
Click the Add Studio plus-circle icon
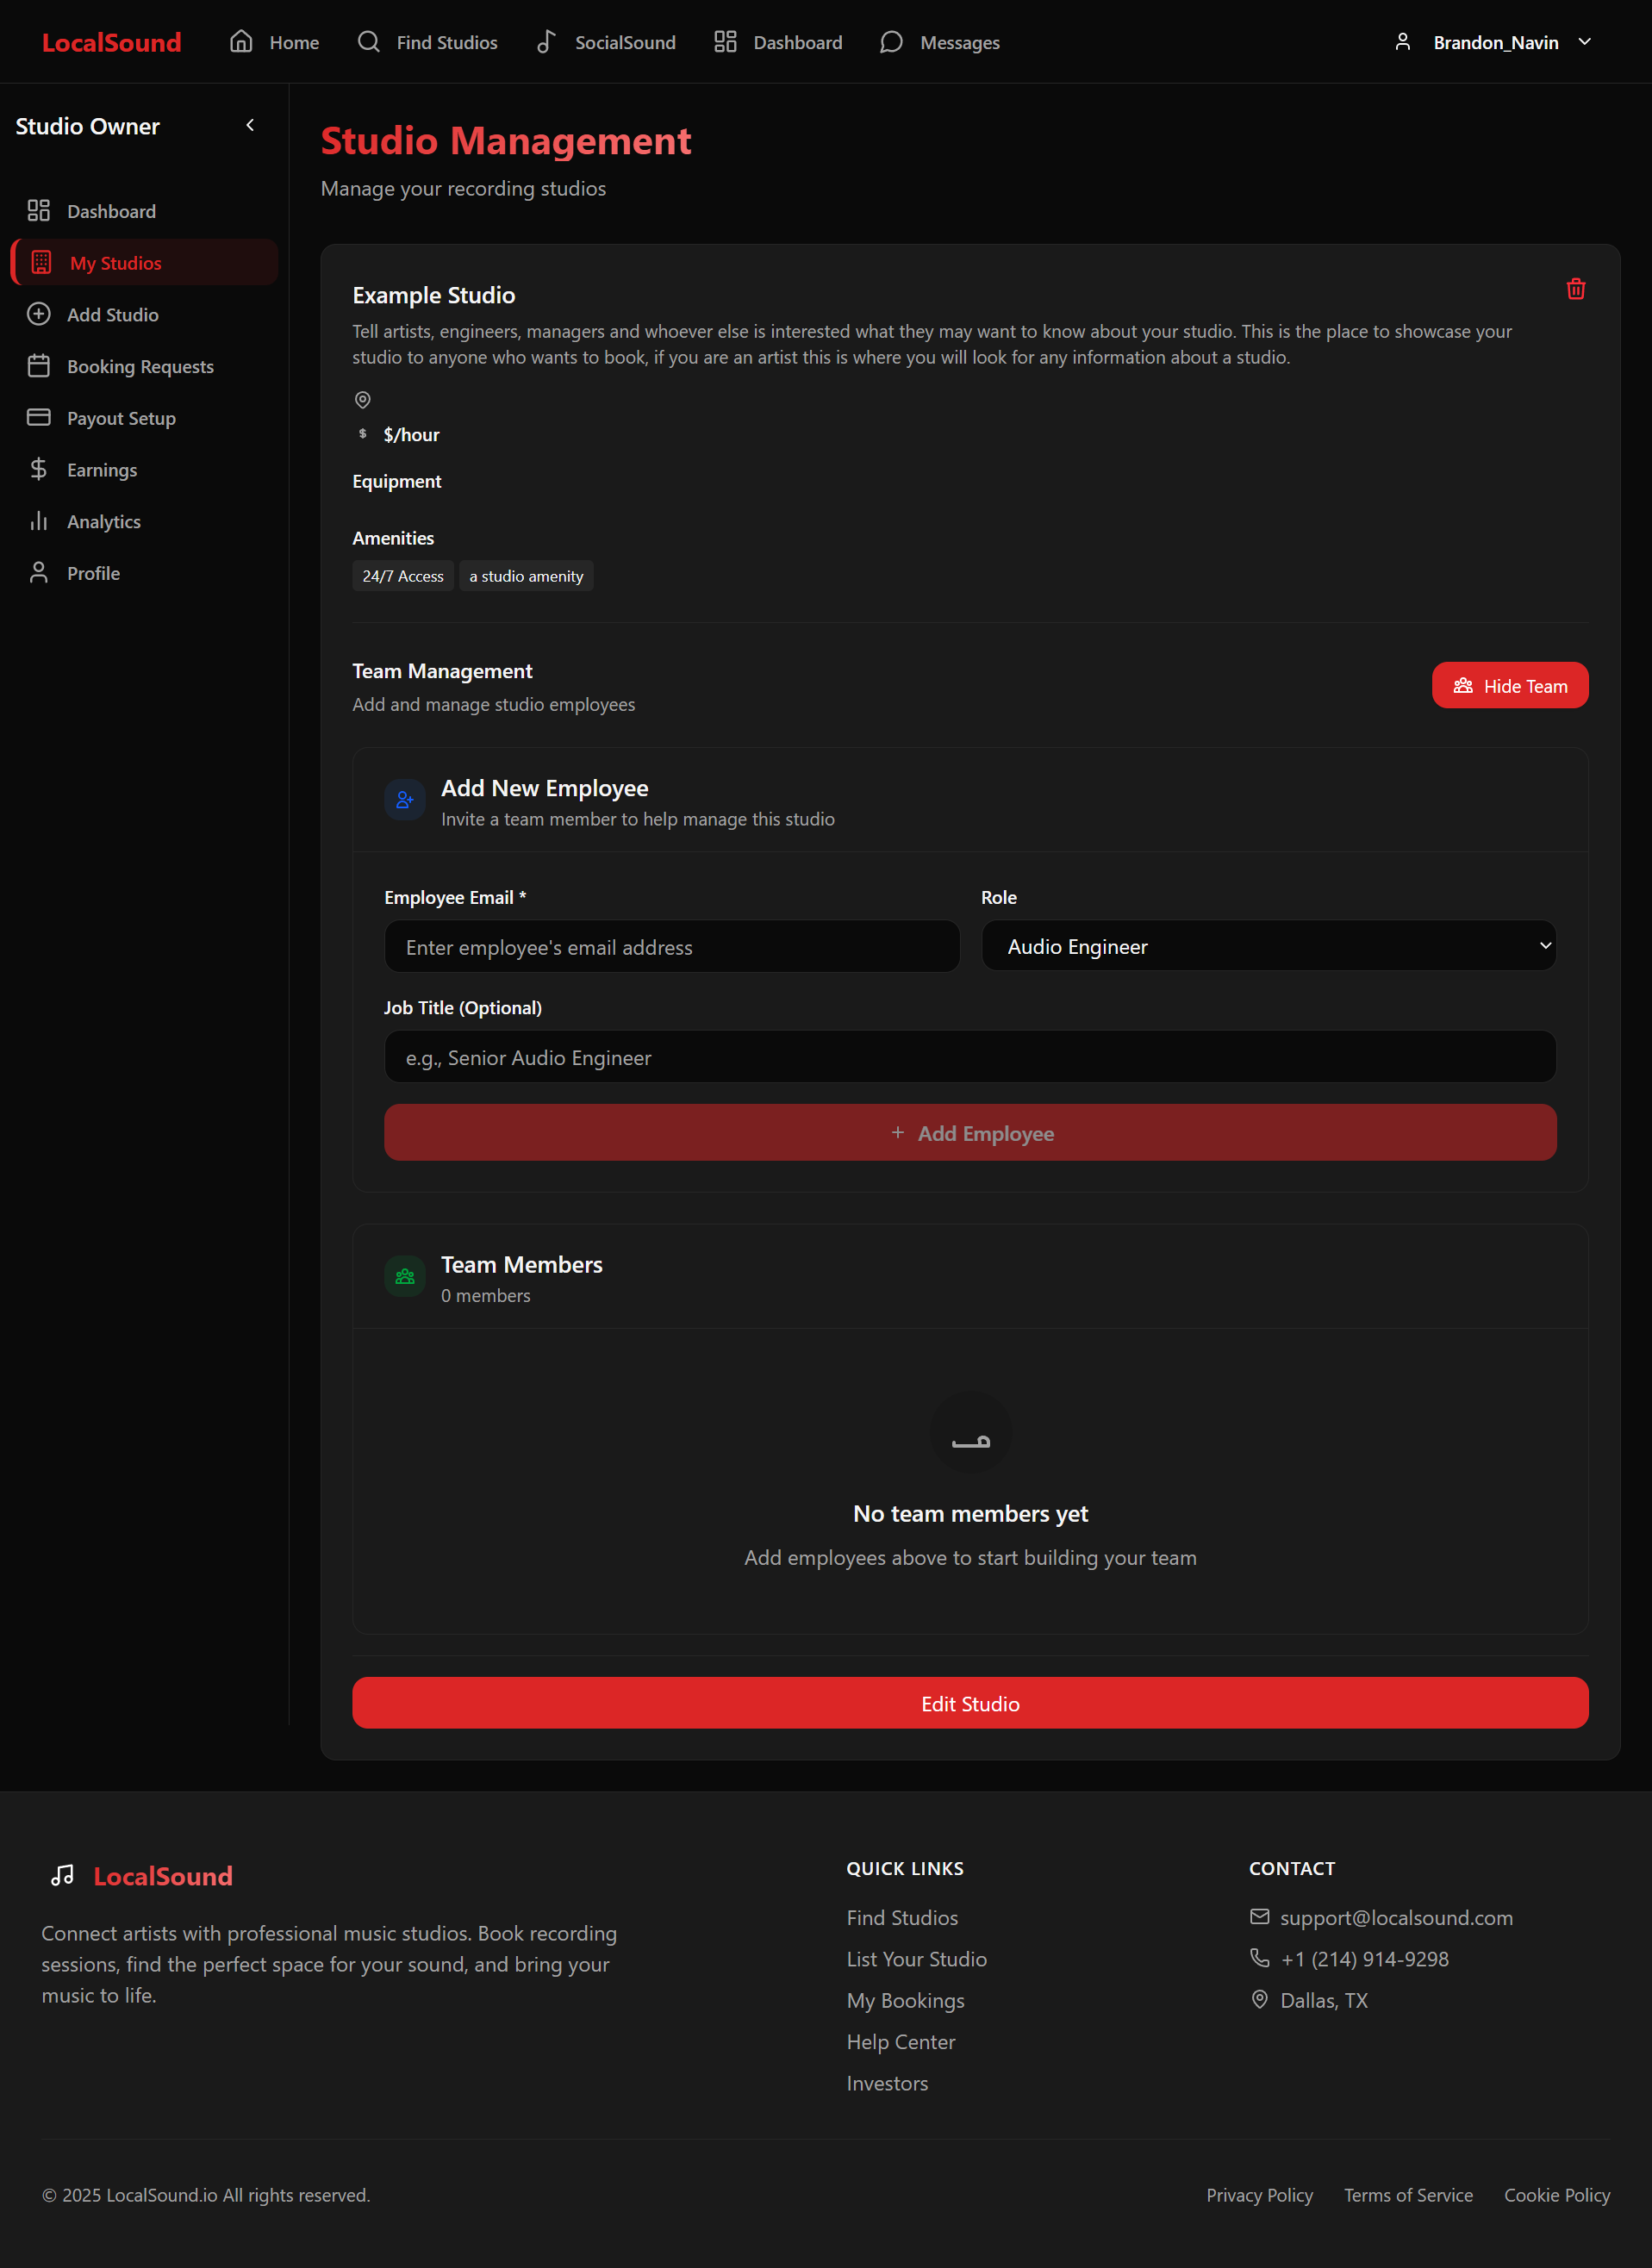click(38, 314)
